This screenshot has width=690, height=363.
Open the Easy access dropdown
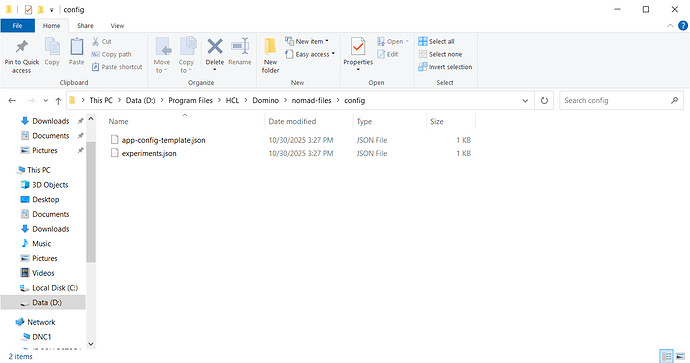[310, 54]
